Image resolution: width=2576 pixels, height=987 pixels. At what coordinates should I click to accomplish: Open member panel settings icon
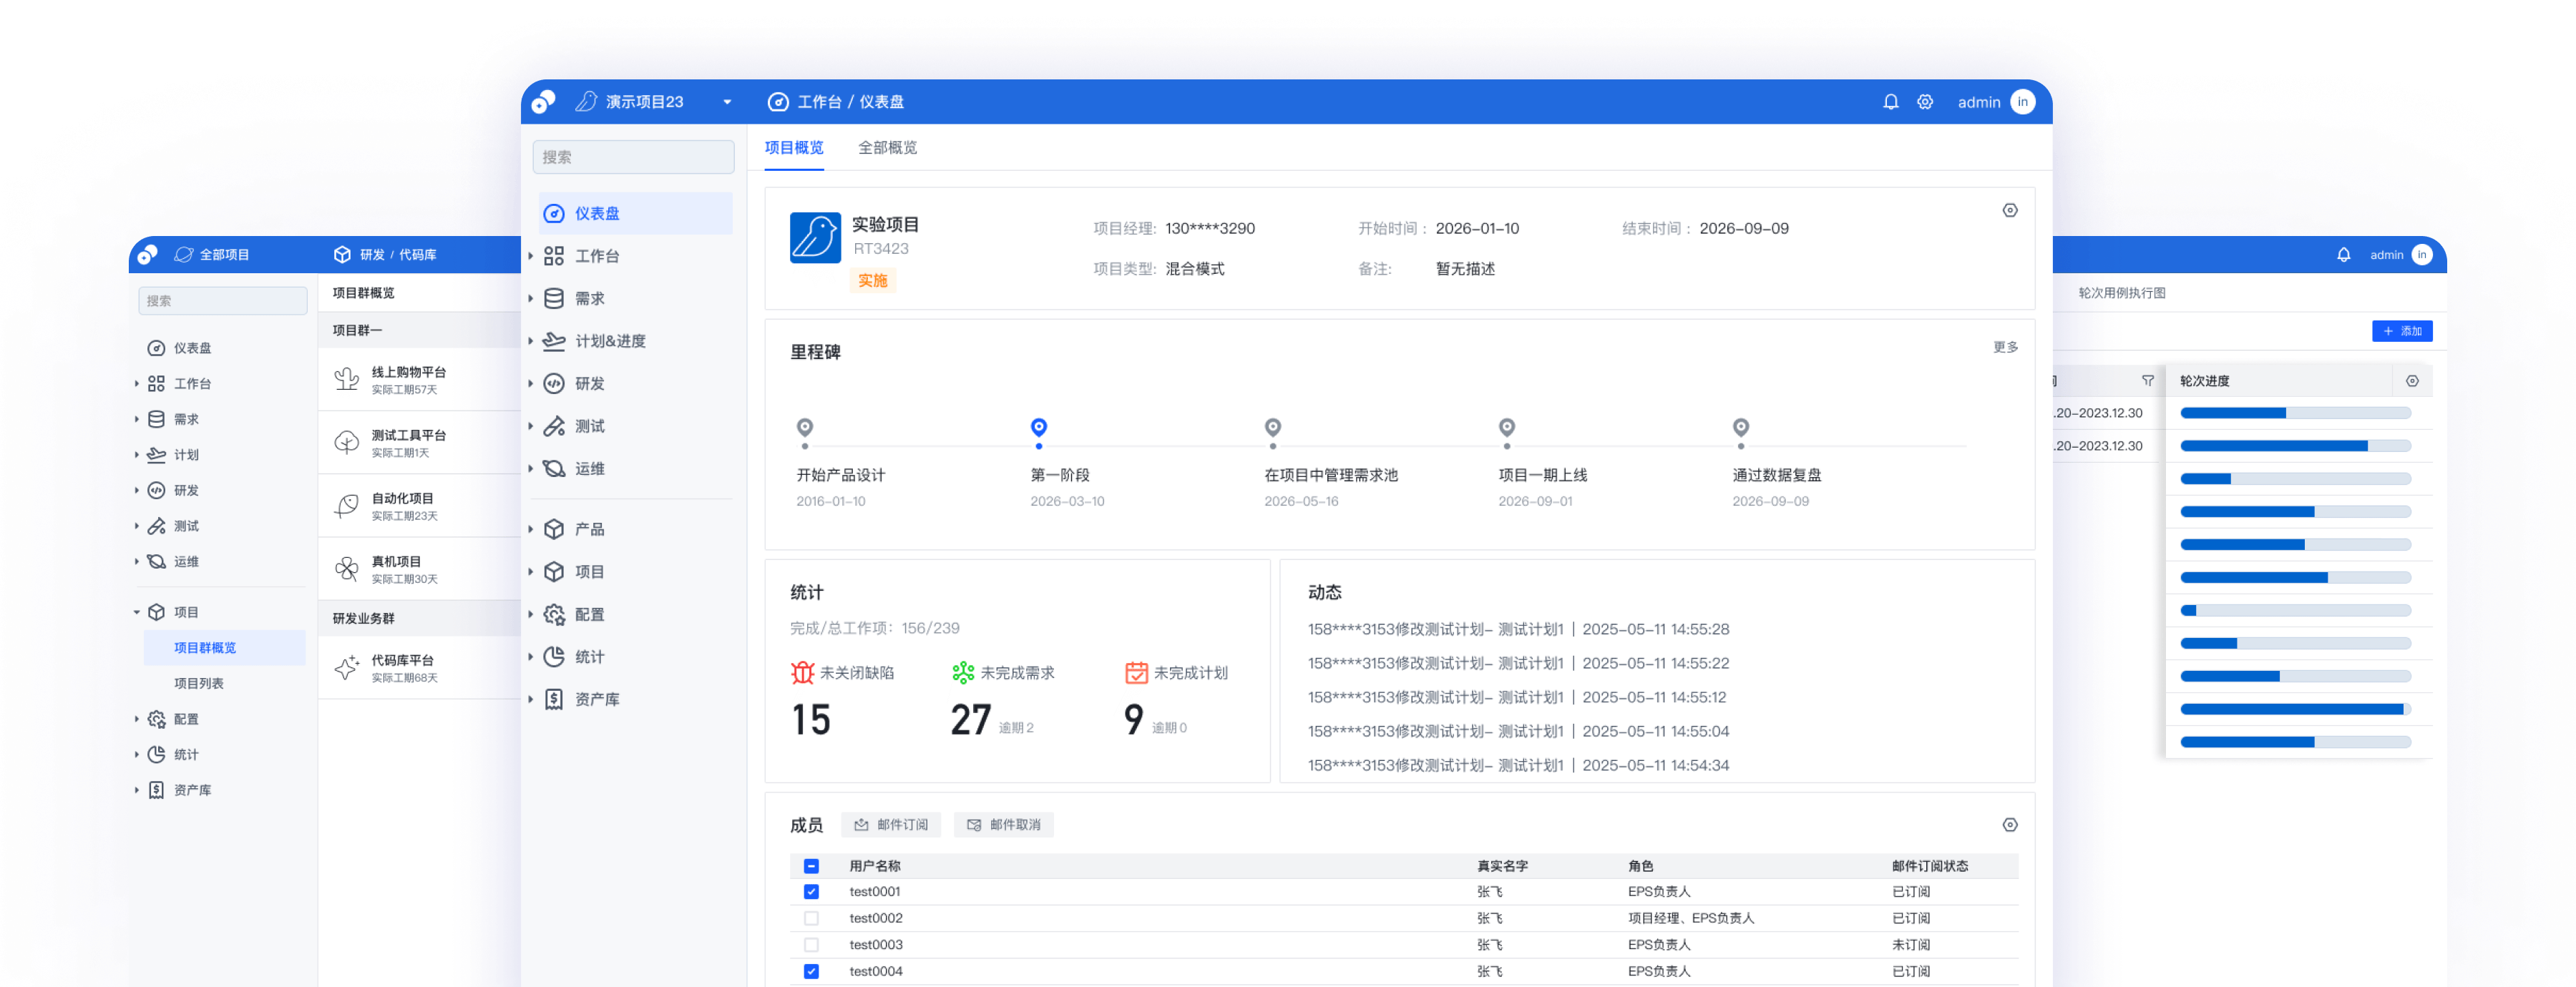(x=2010, y=825)
